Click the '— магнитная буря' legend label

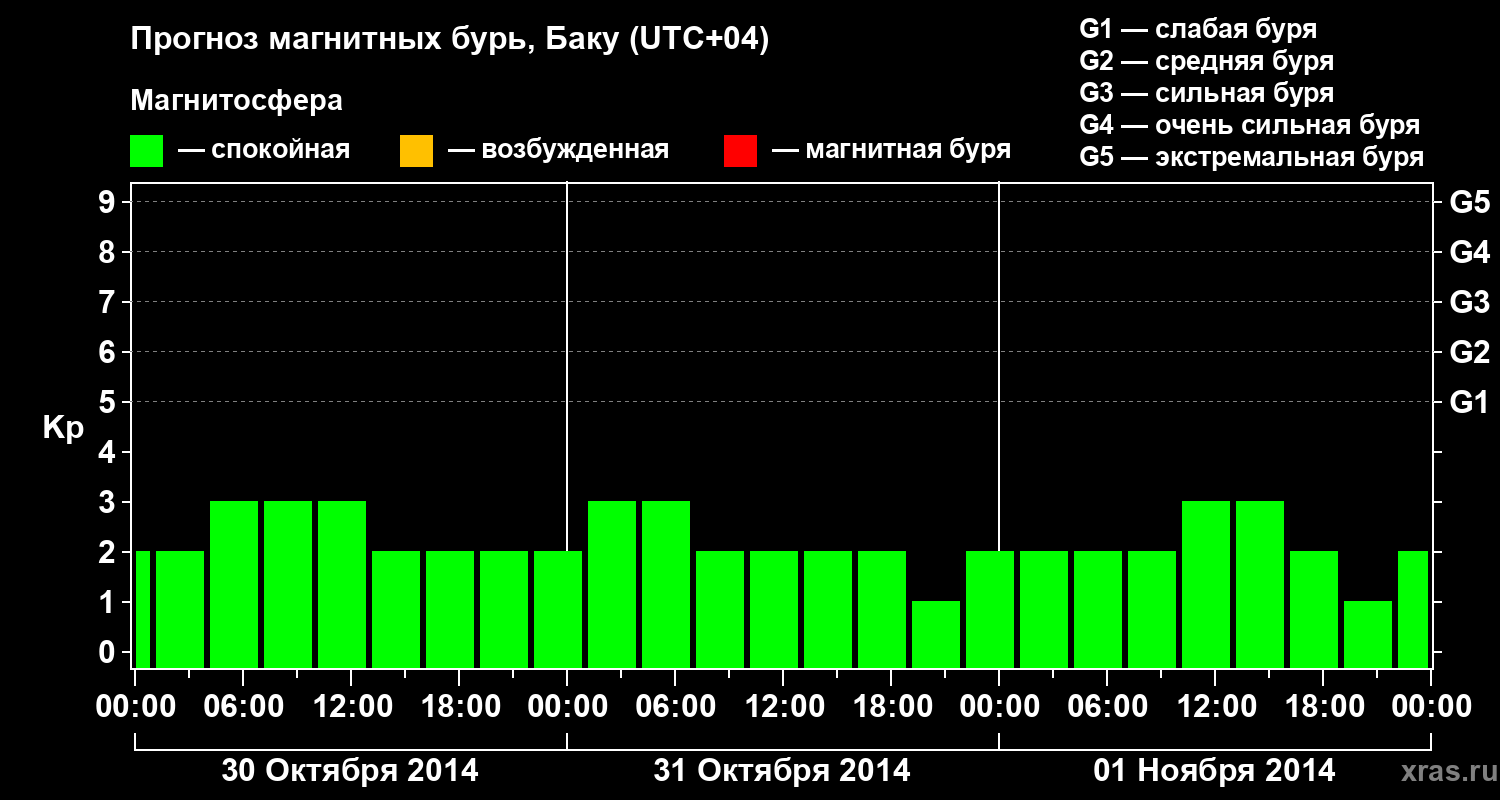pos(891,150)
